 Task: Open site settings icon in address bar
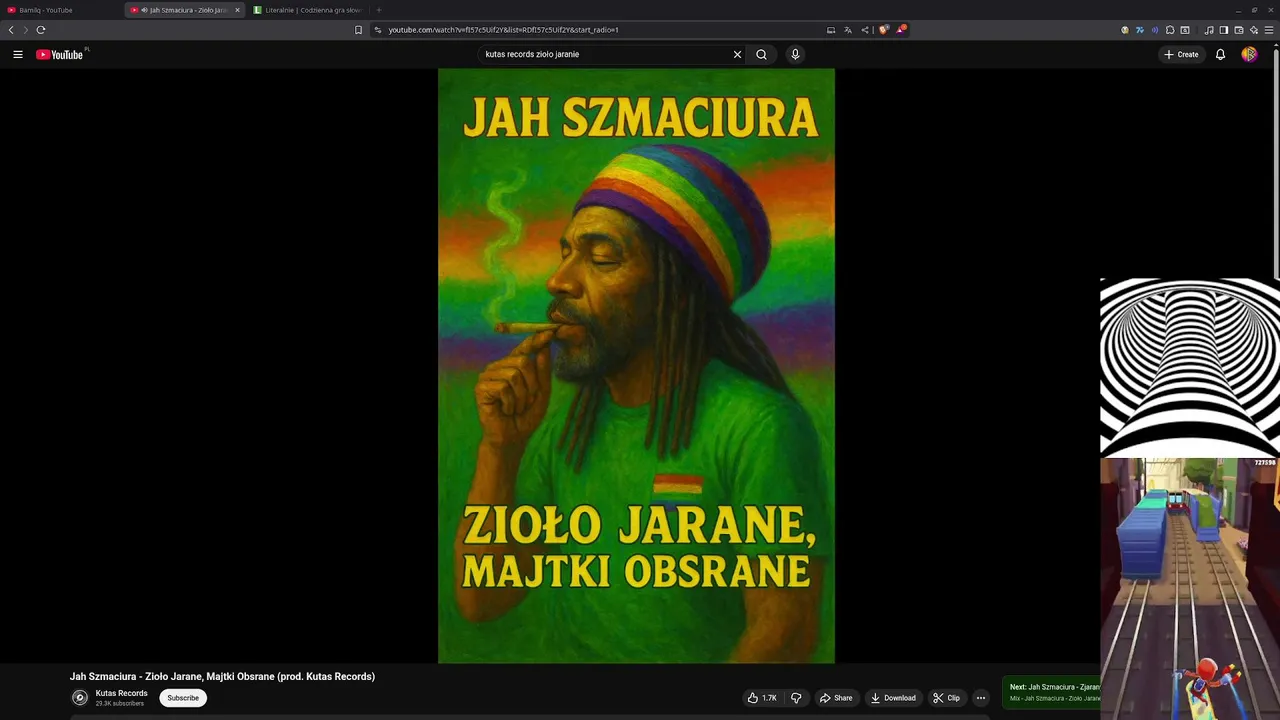click(x=378, y=30)
